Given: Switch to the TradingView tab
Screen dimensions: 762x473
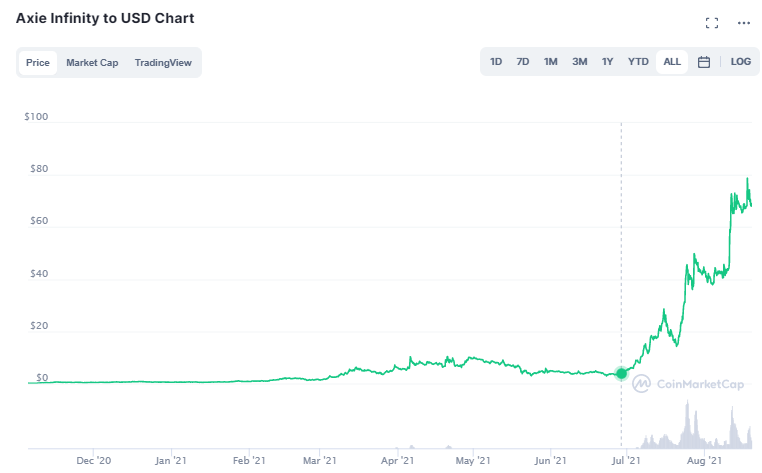Looking at the screenshot, I should tap(163, 63).
